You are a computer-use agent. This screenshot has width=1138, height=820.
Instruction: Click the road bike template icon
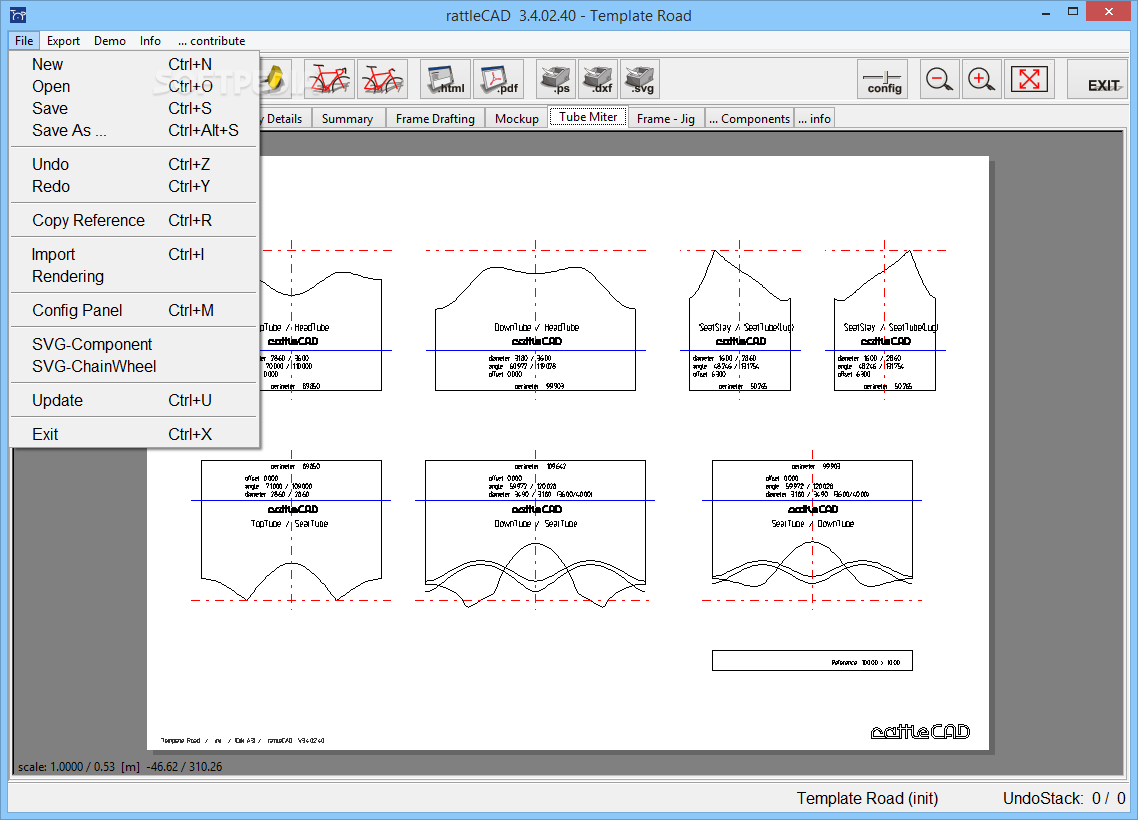329,79
